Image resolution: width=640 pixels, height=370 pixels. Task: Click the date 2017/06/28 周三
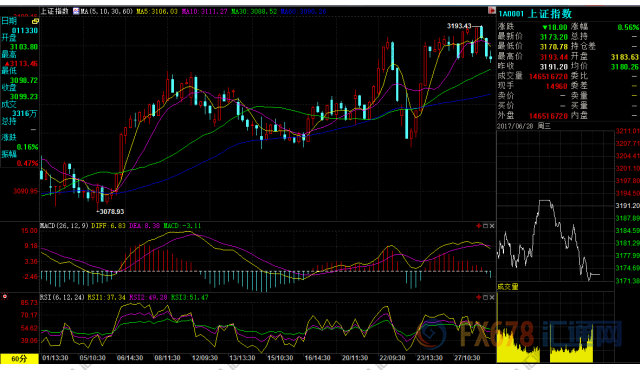pos(524,126)
